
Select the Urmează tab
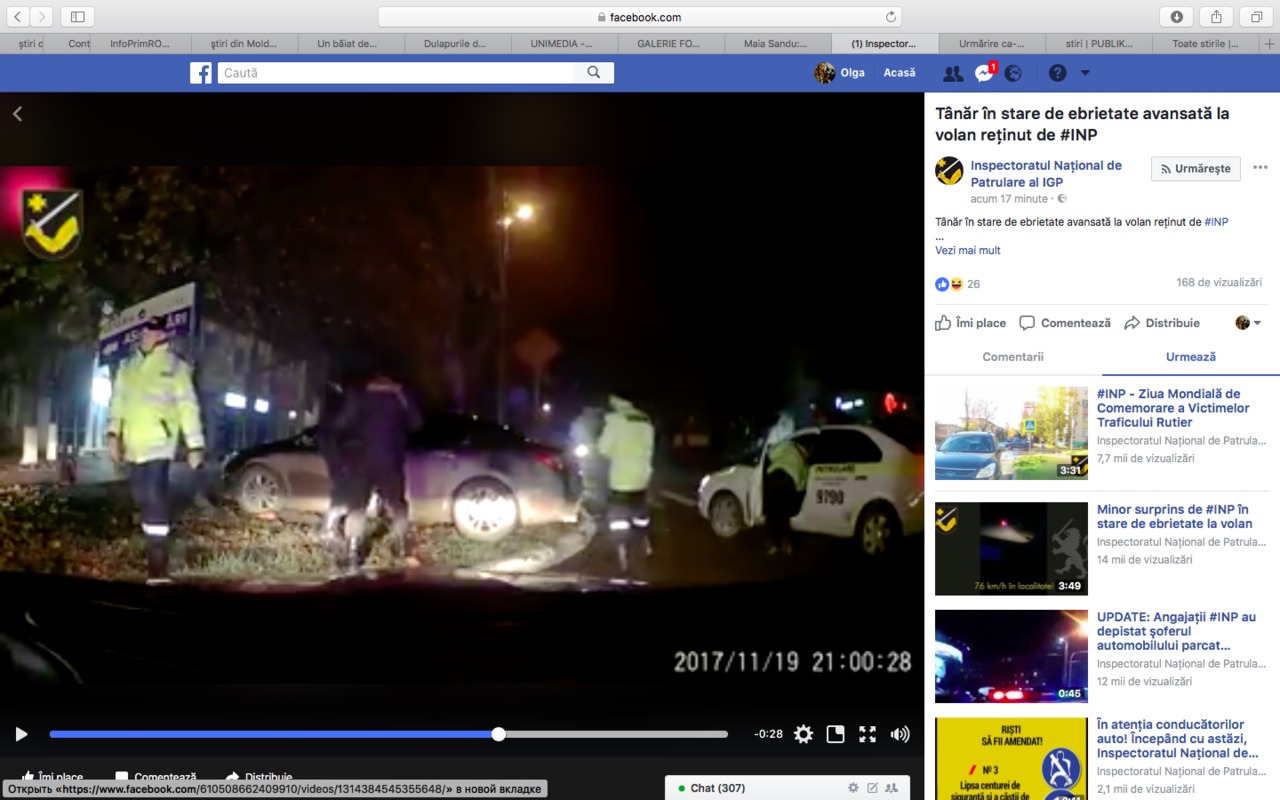1191,357
